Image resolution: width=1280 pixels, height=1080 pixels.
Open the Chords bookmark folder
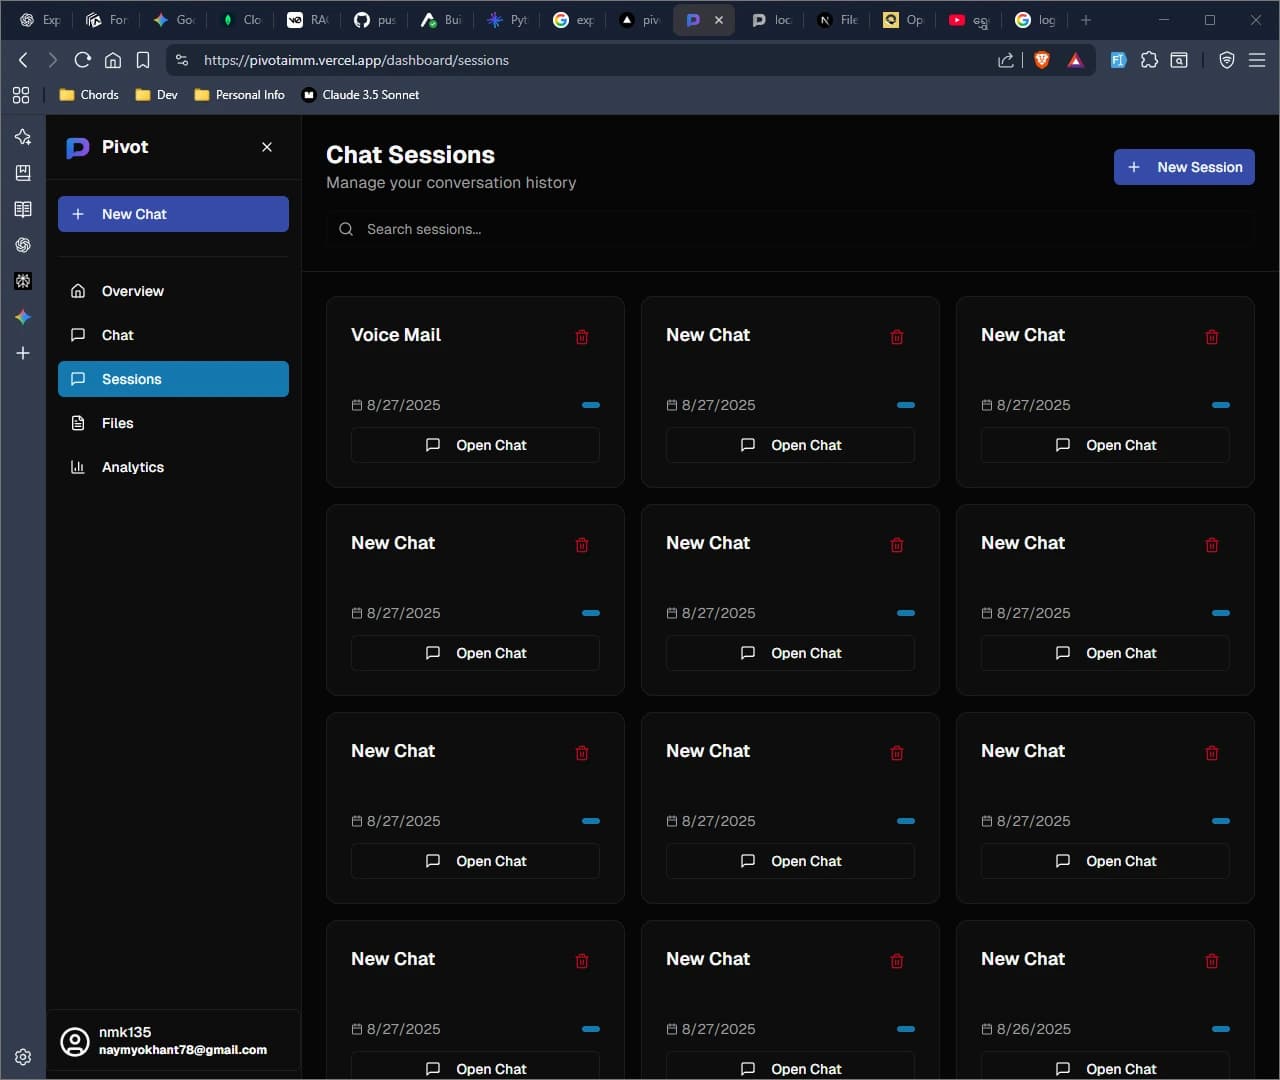89,95
